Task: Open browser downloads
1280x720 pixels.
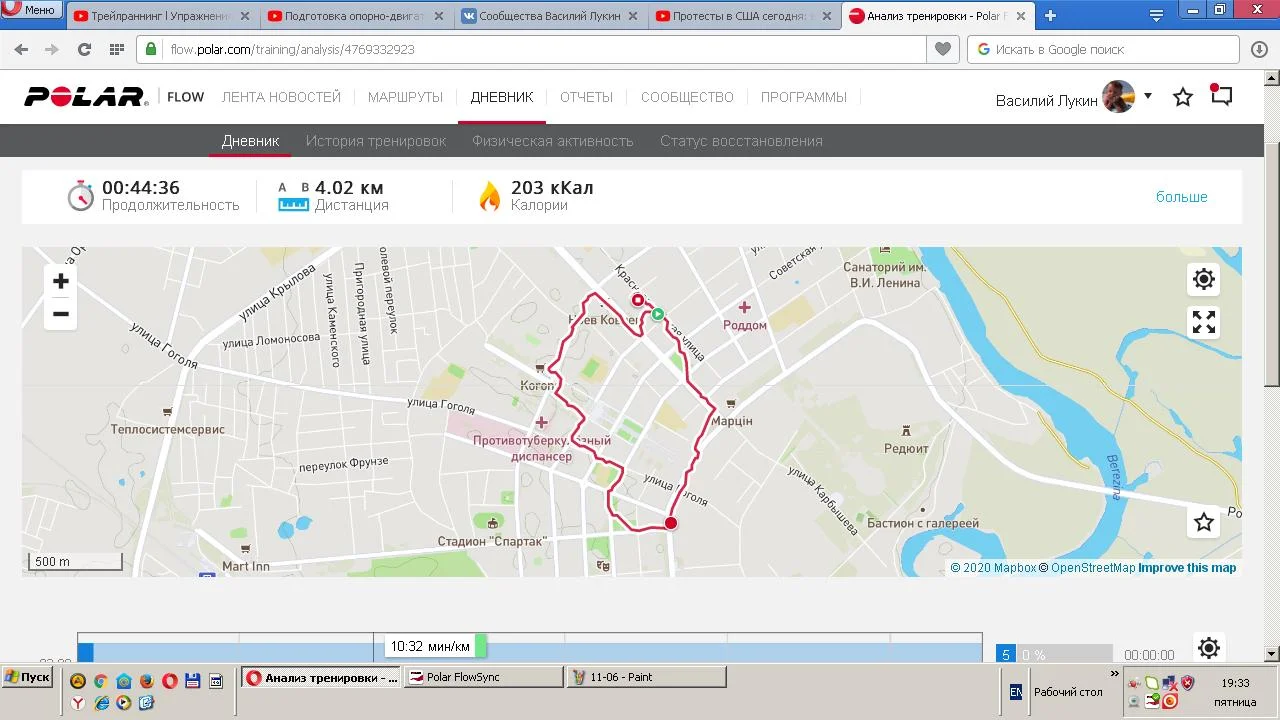Action: click(x=1259, y=49)
